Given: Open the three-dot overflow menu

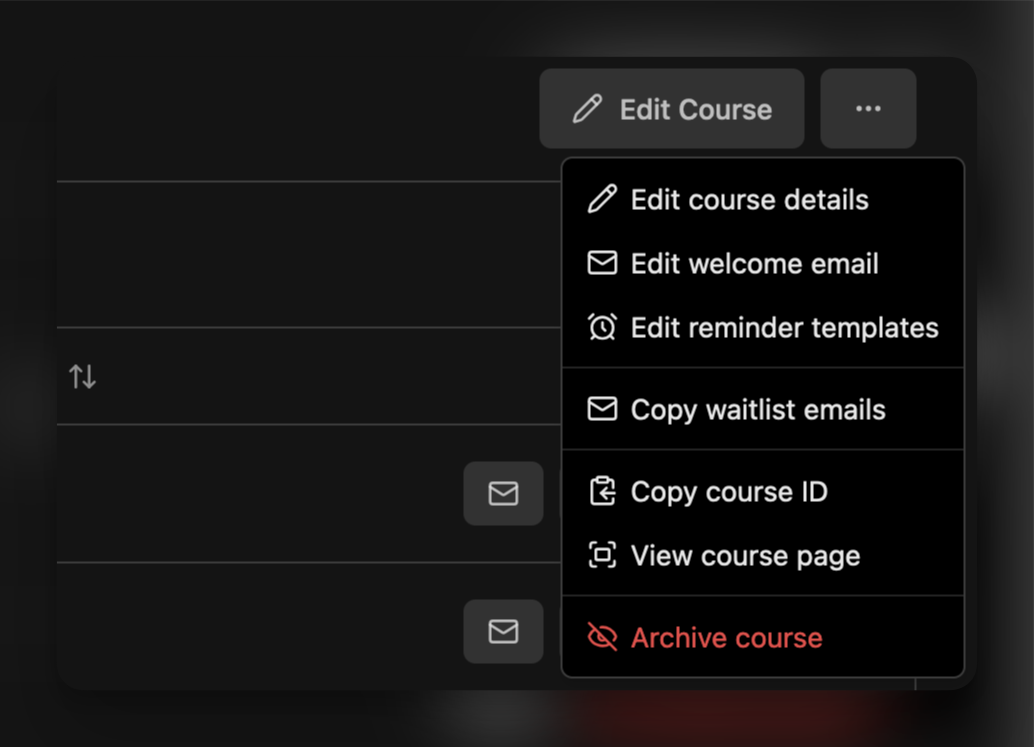Looking at the screenshot, I should point(868,108).
